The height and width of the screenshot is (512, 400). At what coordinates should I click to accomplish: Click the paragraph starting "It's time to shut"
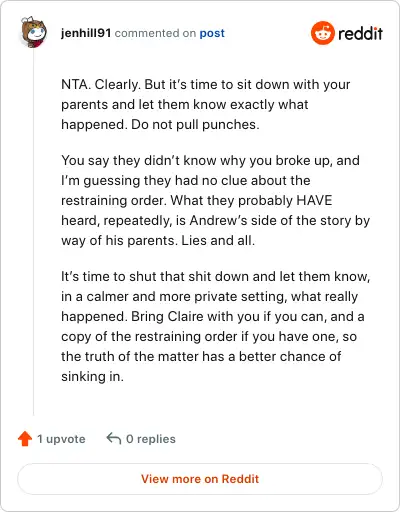click(x=215, y=326)
